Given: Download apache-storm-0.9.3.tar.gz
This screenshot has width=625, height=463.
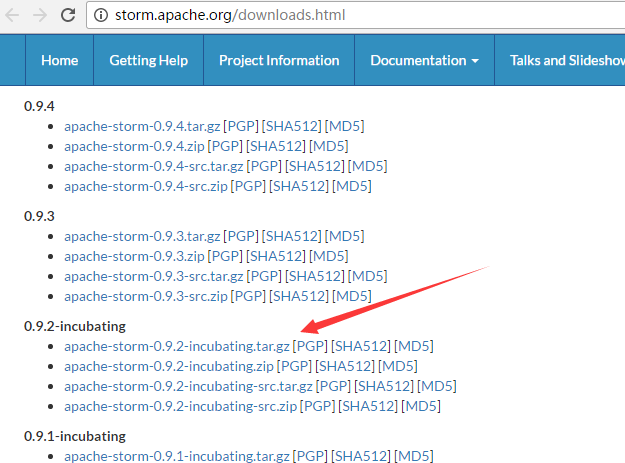Looking at the screenshot, I should coord(142,236).
